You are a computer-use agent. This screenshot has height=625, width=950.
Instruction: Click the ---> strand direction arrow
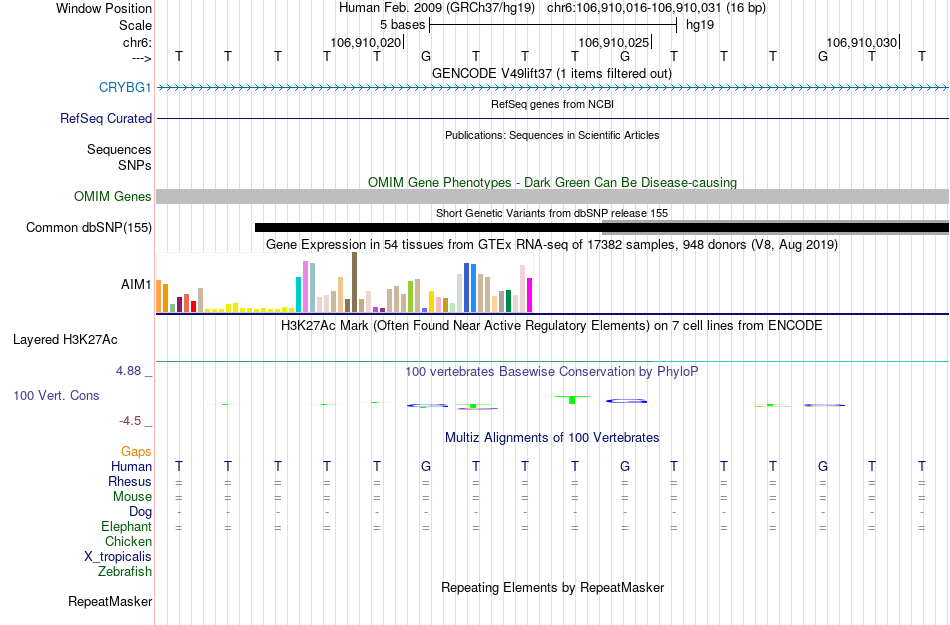(x=141, y=58)
